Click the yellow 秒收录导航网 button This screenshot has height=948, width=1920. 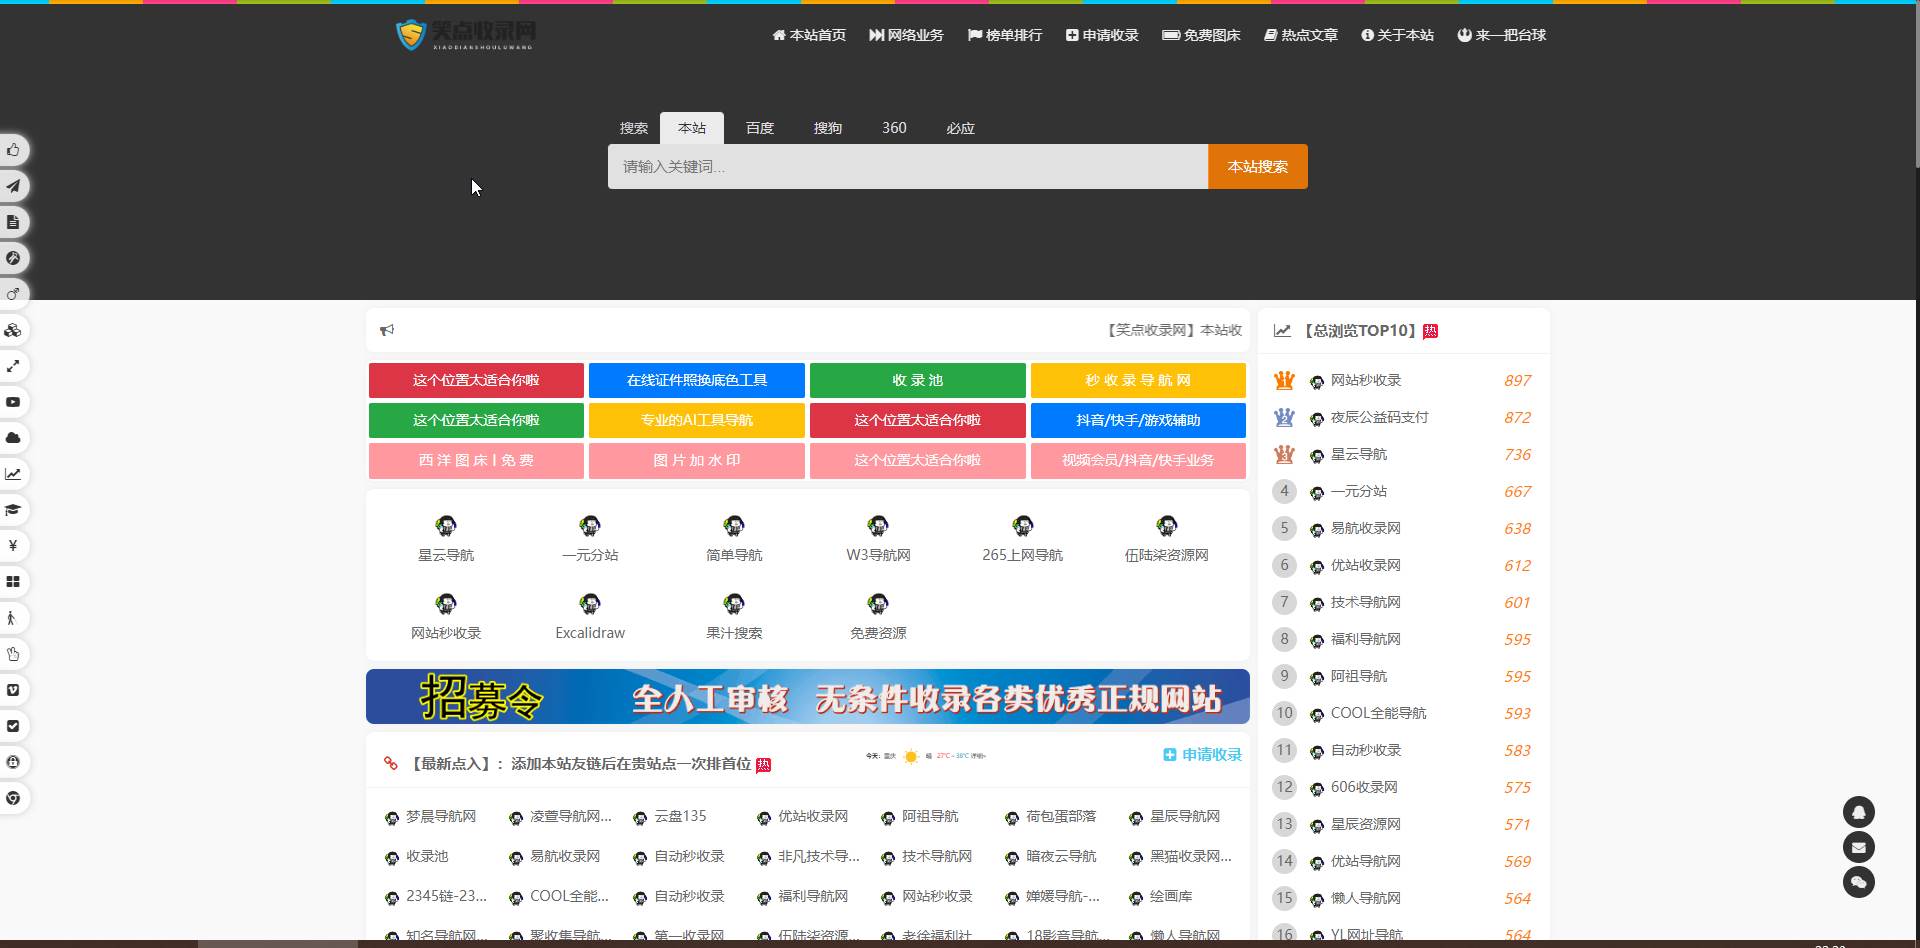[1138, 380]
